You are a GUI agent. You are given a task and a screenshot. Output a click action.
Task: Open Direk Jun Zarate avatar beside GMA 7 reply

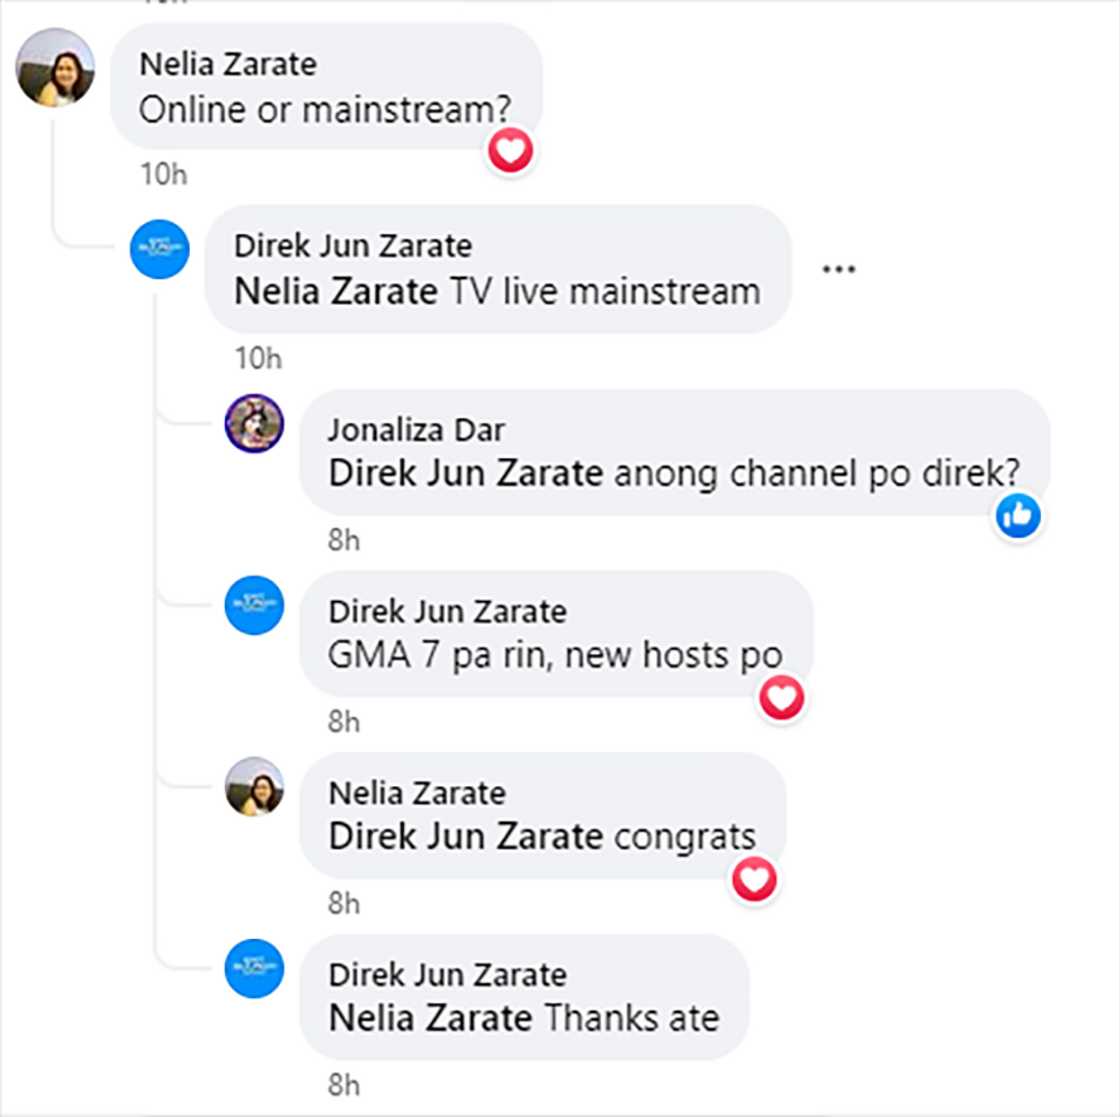[x=254, y=605]
